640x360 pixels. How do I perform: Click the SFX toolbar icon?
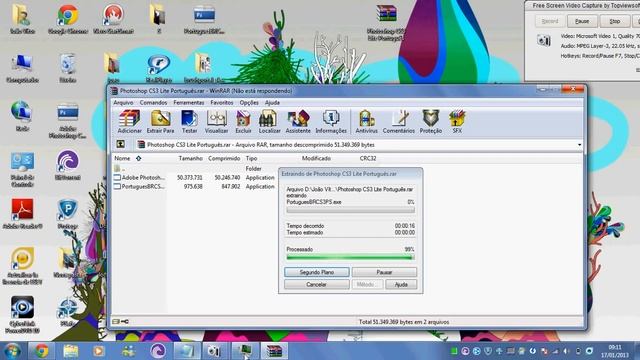(457, 122)
